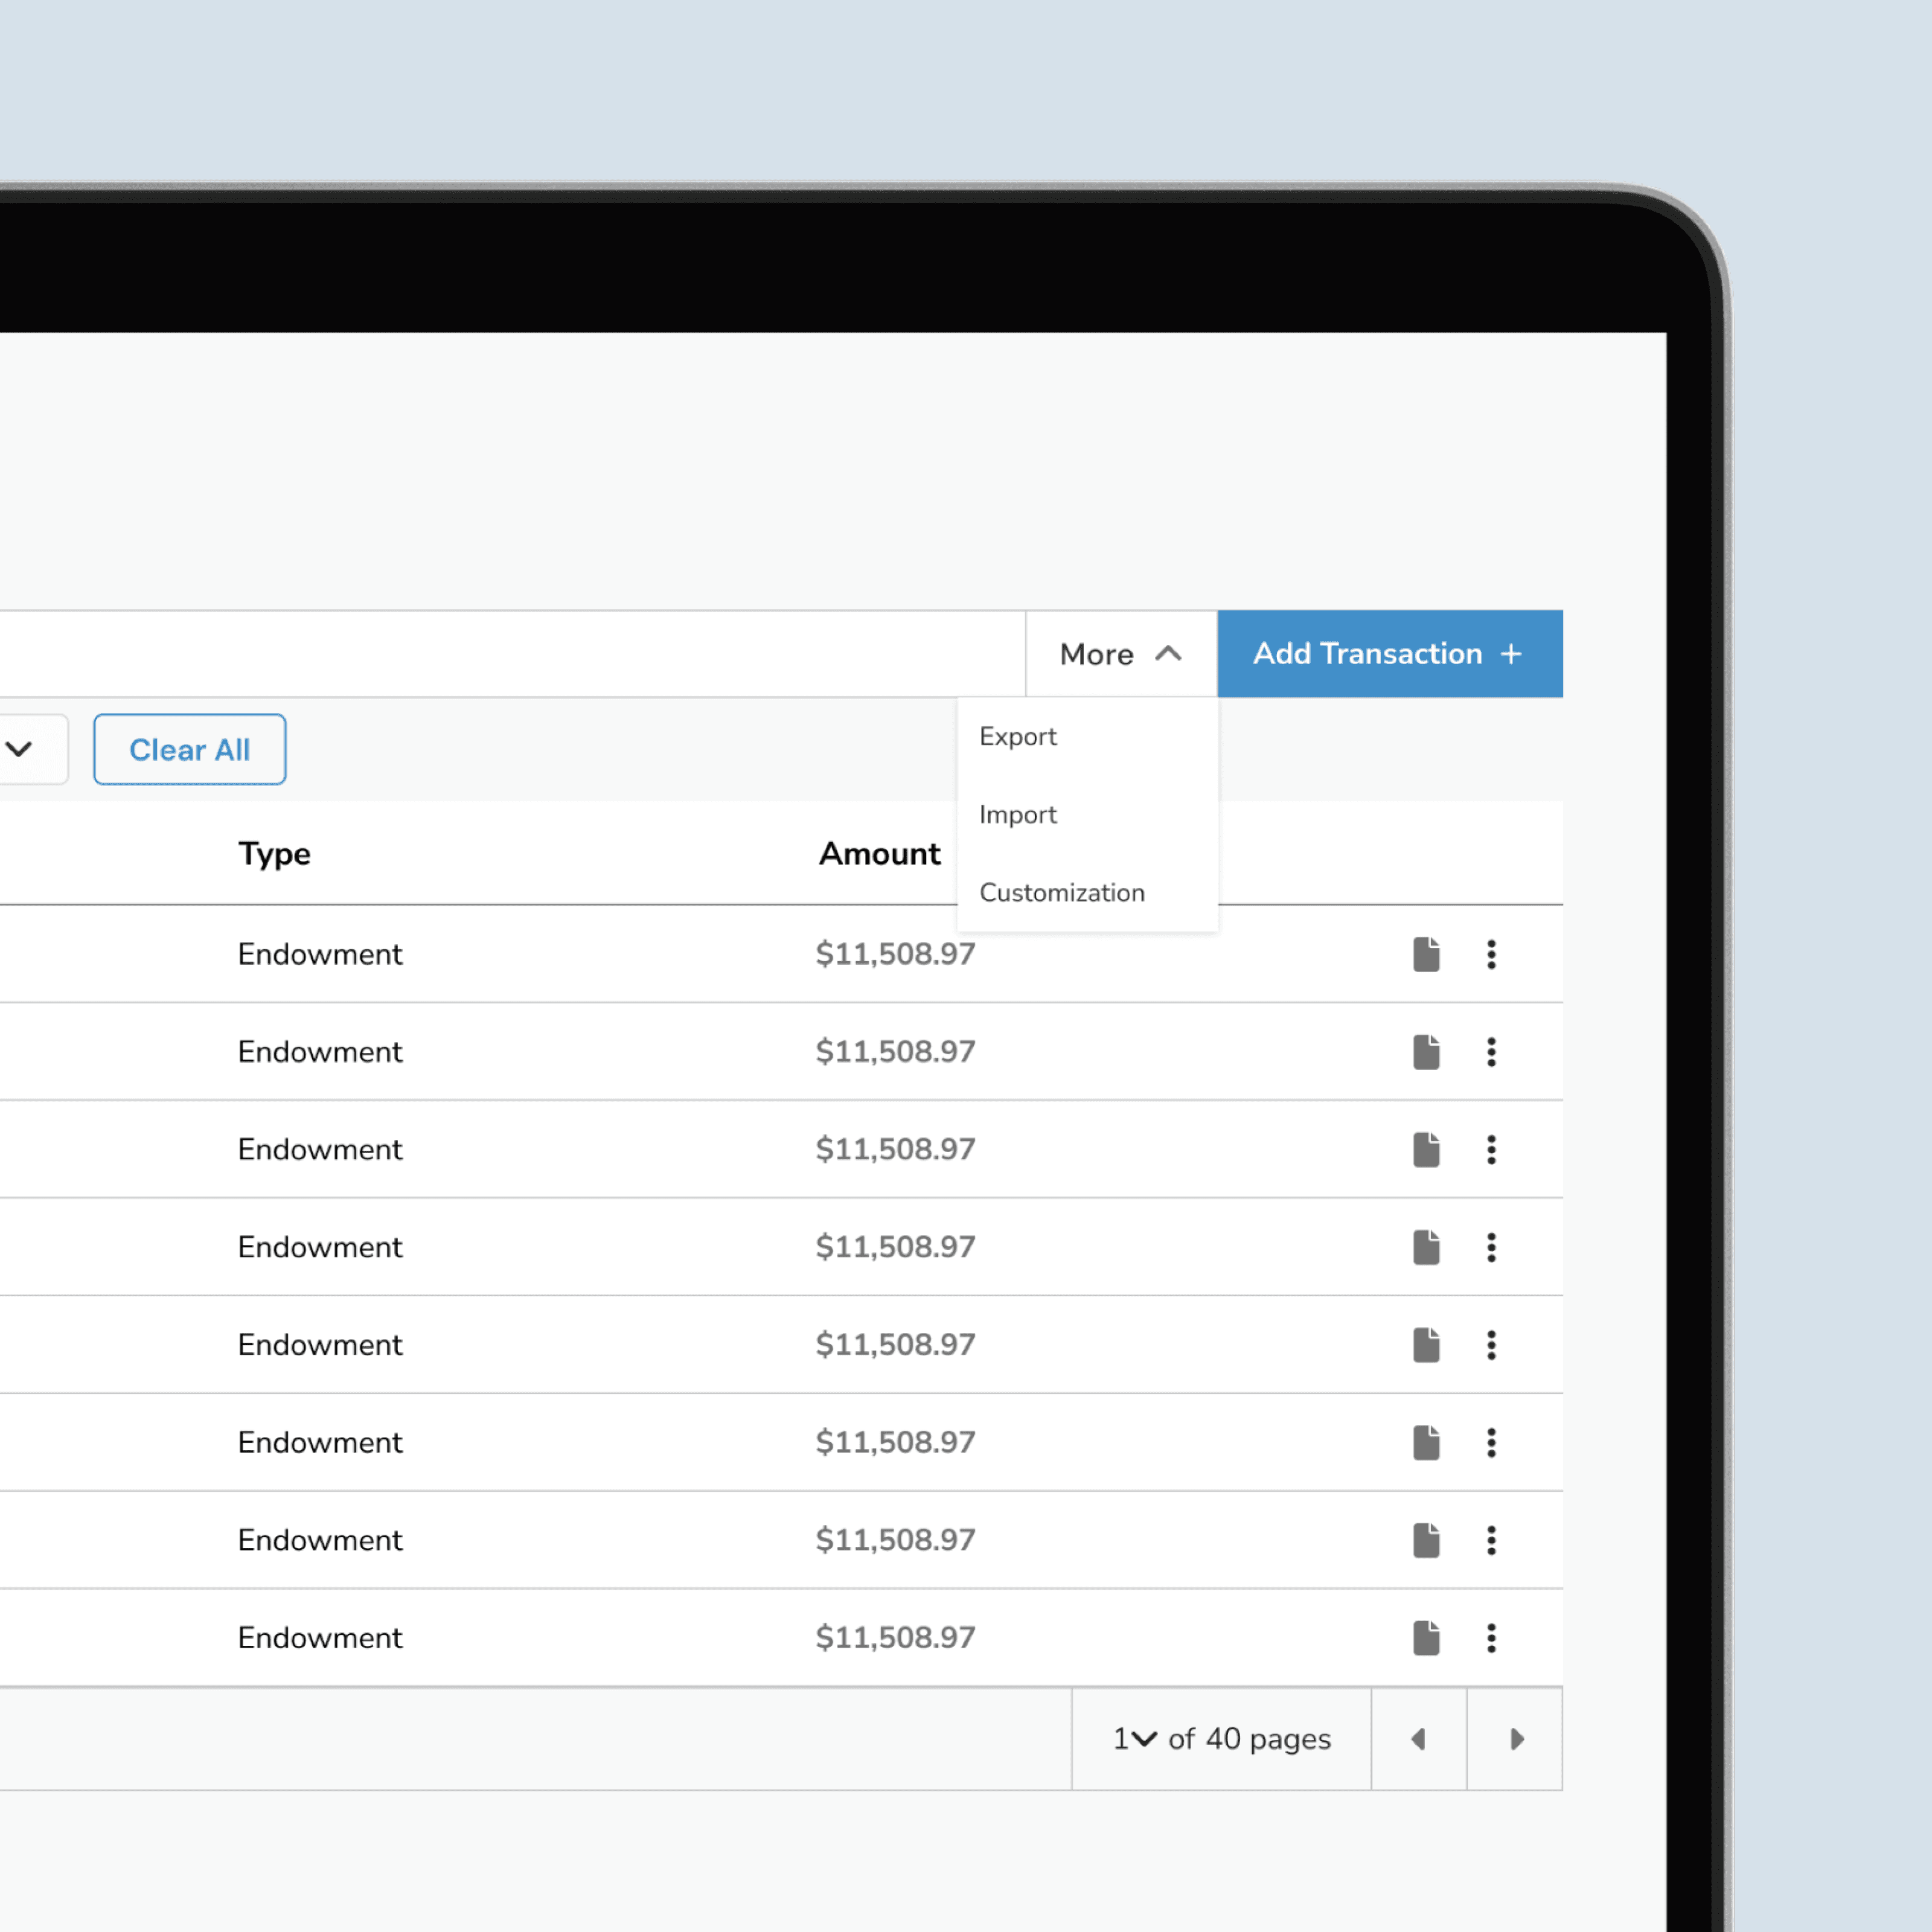
Task: Select Import from More menu
Action: 1017,815
